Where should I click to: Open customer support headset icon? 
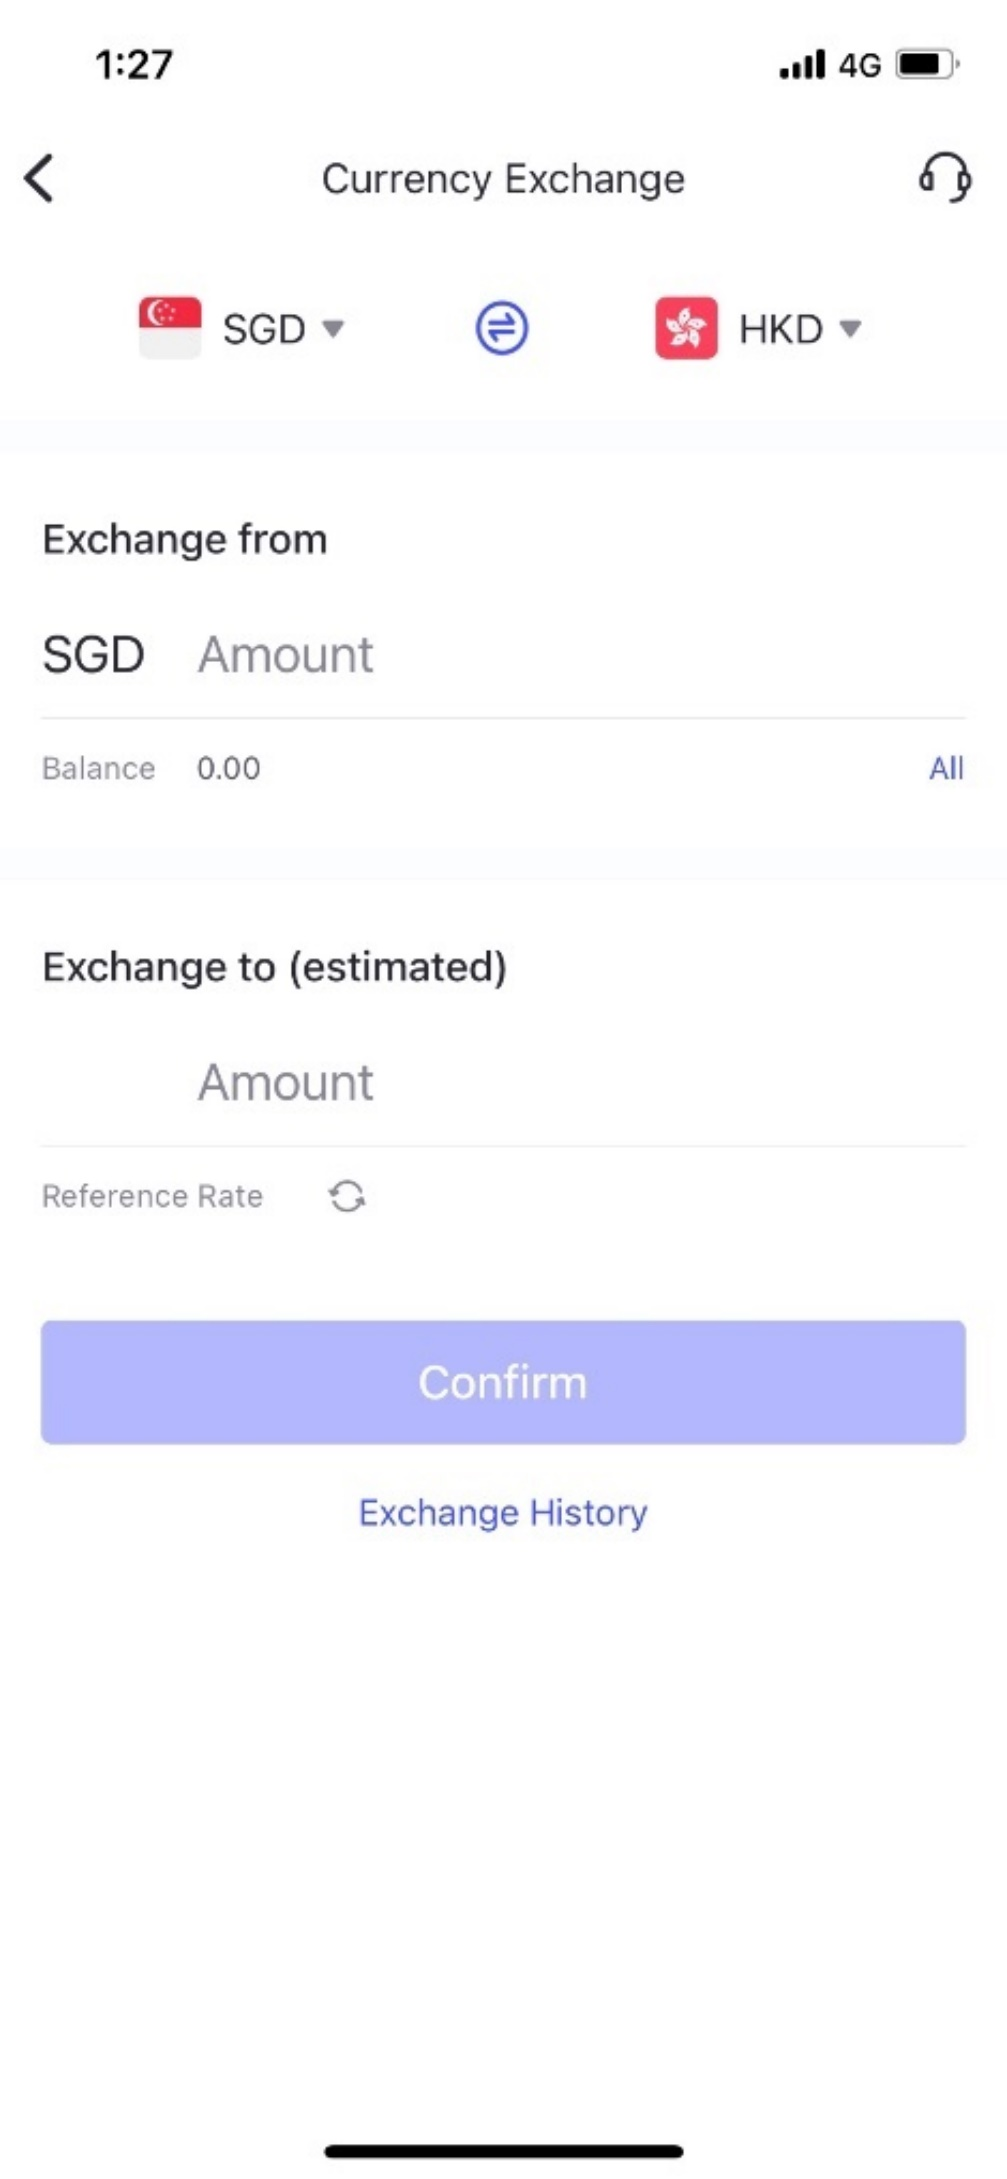click(945, 178)
